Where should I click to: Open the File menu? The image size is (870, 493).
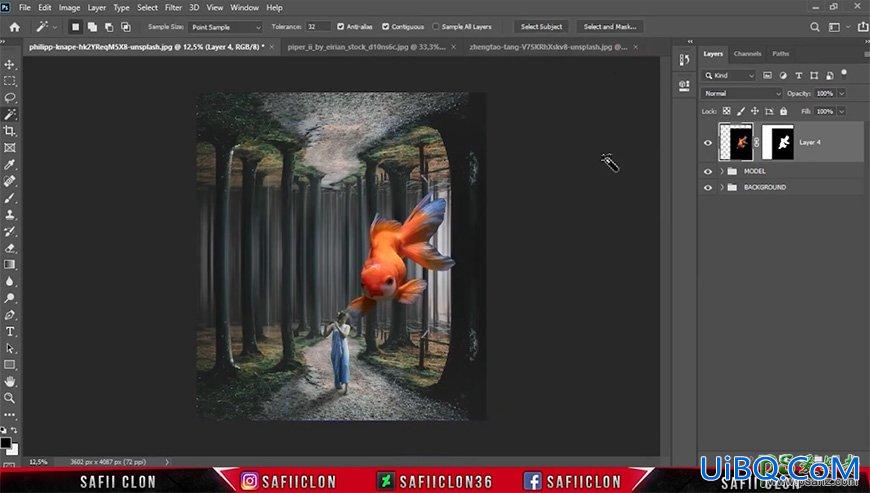coord(25,8)
